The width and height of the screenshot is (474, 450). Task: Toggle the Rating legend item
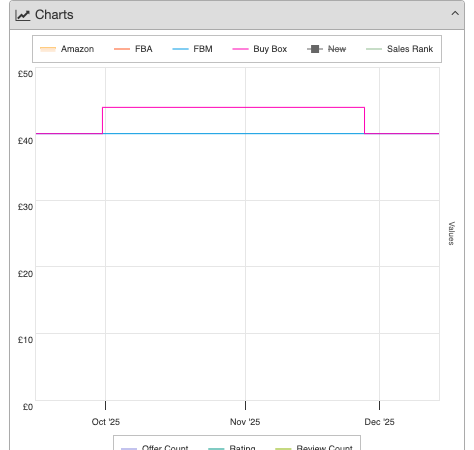tap(232, 447)
